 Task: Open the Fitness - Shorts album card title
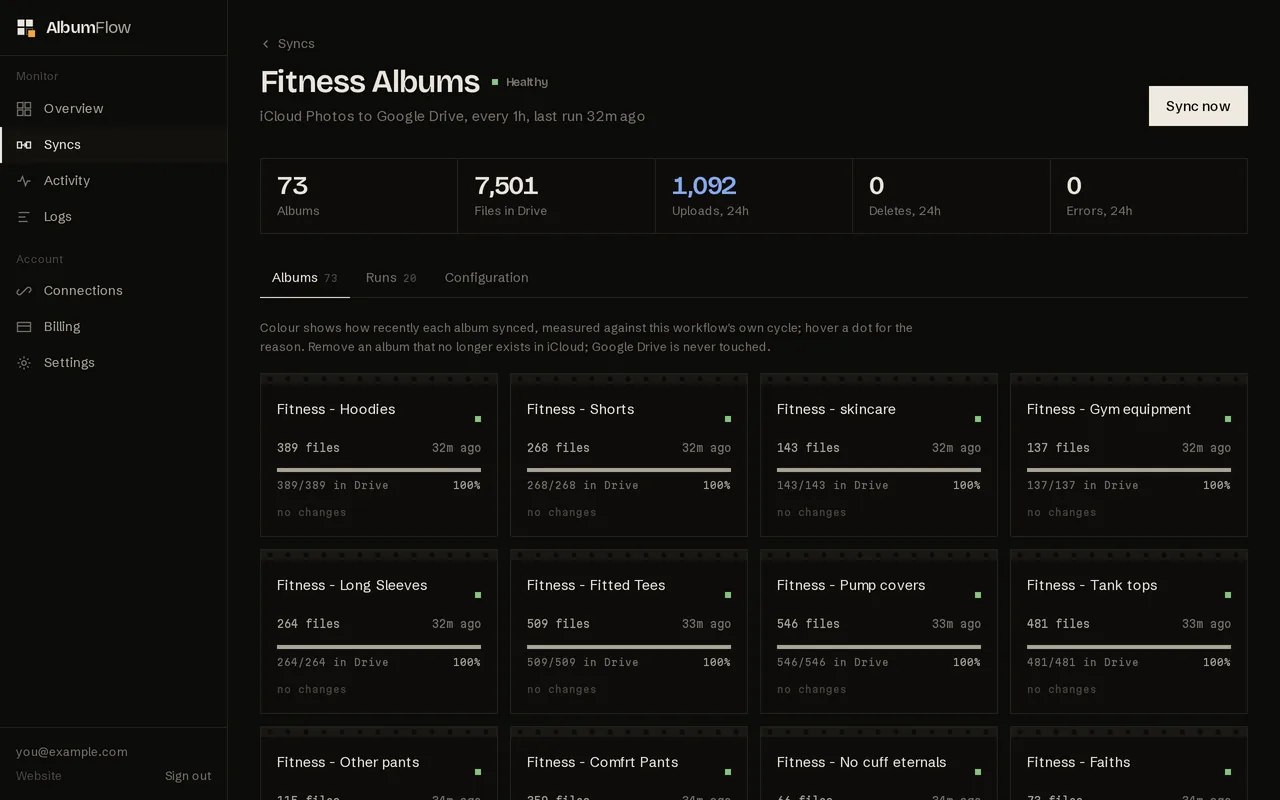pyautogui.click(x=581, y=409)
